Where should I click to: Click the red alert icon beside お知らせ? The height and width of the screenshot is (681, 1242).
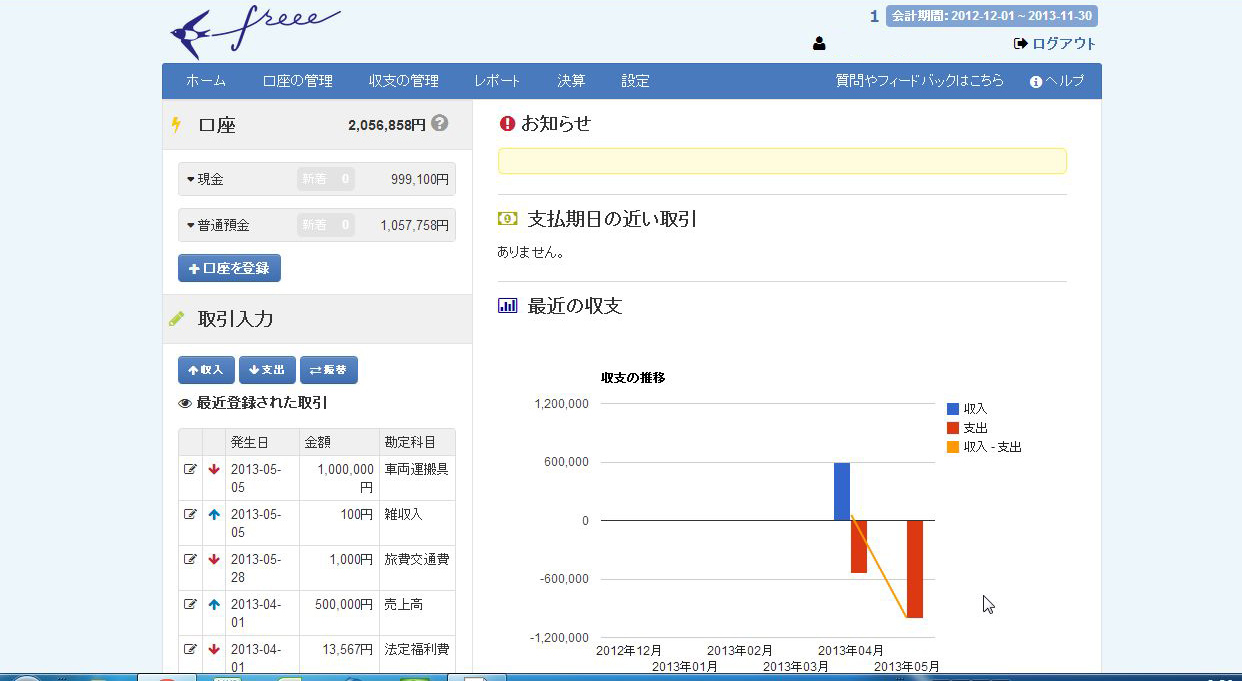pyautogui.click(x=506, y=124)
